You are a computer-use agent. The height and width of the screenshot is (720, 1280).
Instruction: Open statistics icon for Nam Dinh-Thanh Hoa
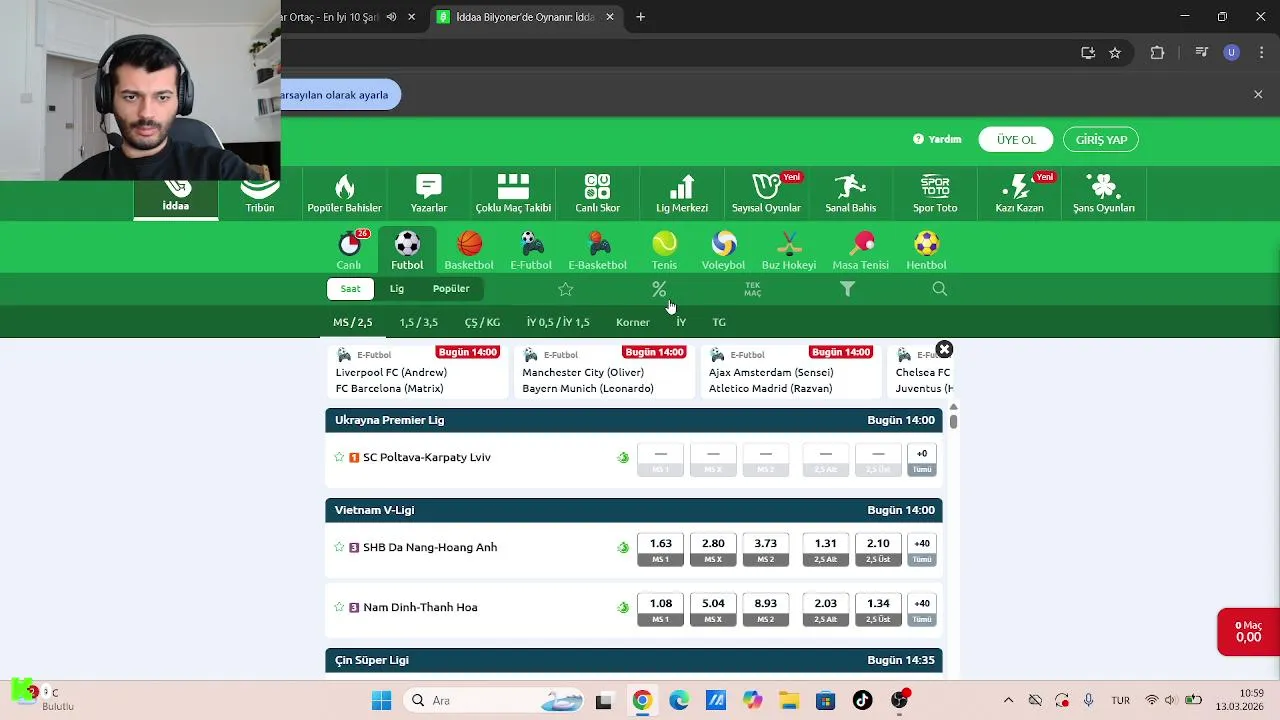click(623, 607)
